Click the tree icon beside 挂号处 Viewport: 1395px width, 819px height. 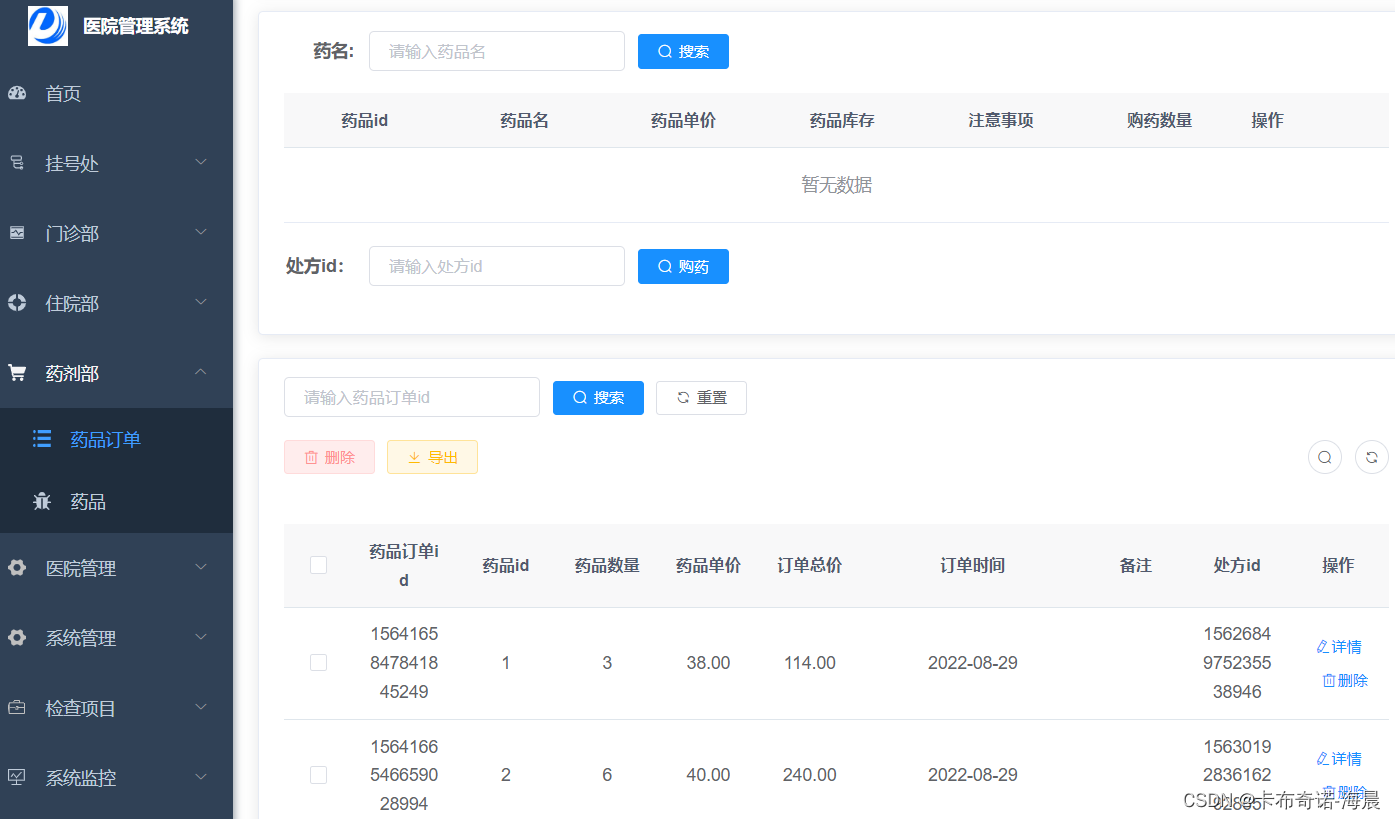coord(17,163)
